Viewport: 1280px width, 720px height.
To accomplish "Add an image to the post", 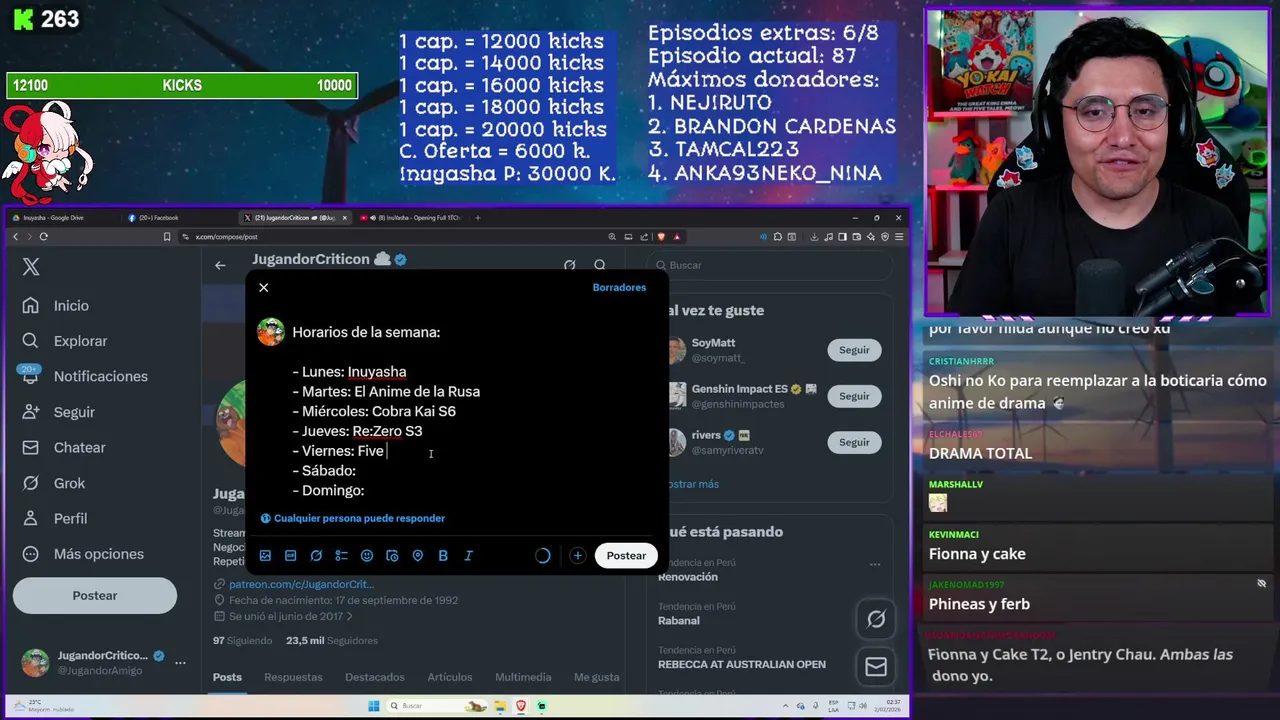I will 265,556.
